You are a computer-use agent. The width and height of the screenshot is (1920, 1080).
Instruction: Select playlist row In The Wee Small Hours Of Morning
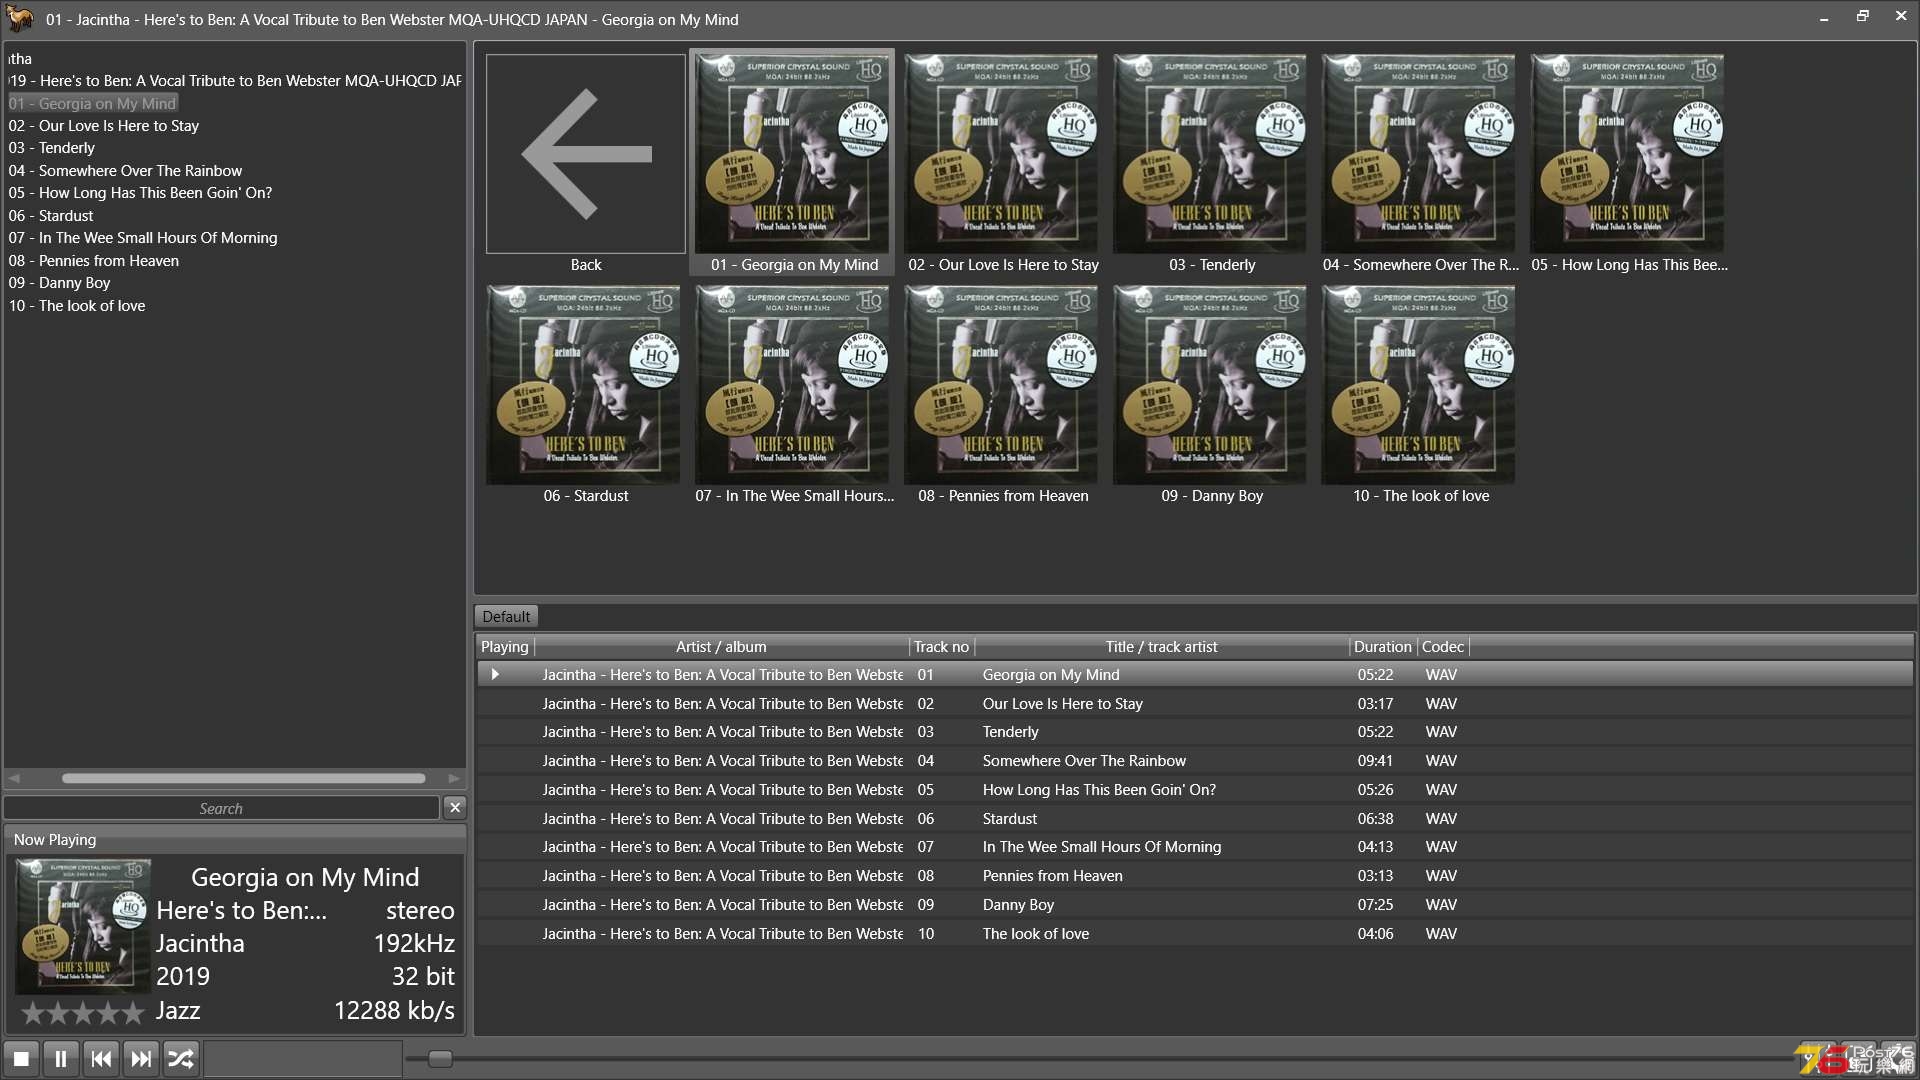(x=1195, y=847)
